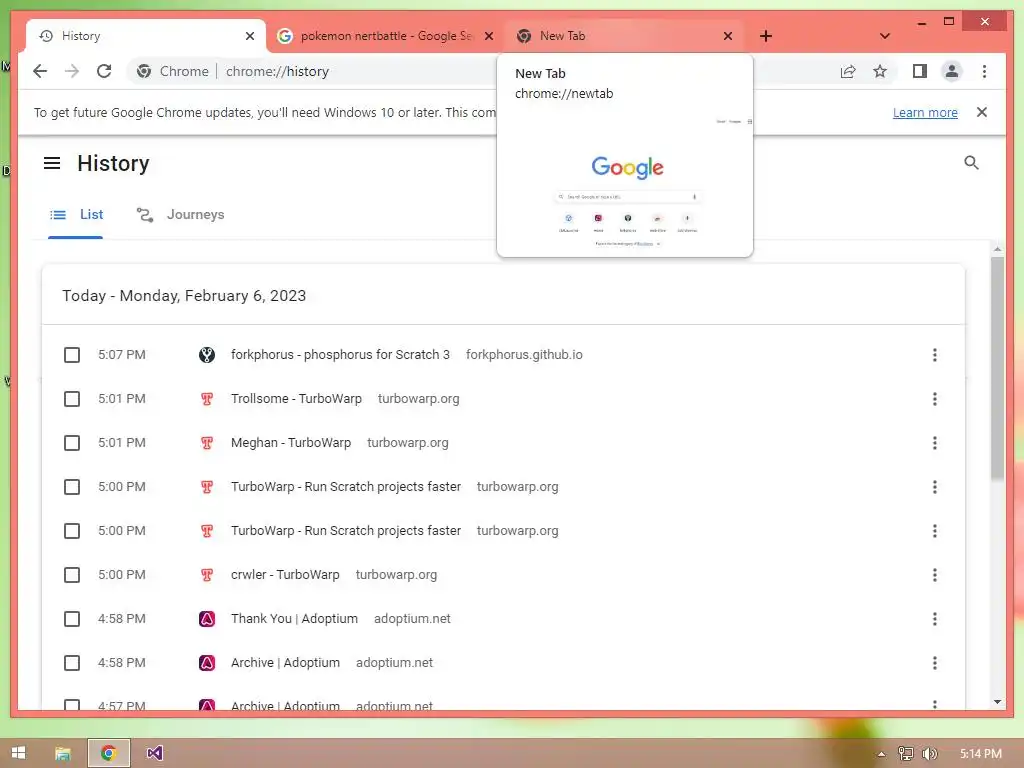This screenshot has width=1024, height=768.
Task: Switch to the Journeys view
Action: click(x=181, y=215)
